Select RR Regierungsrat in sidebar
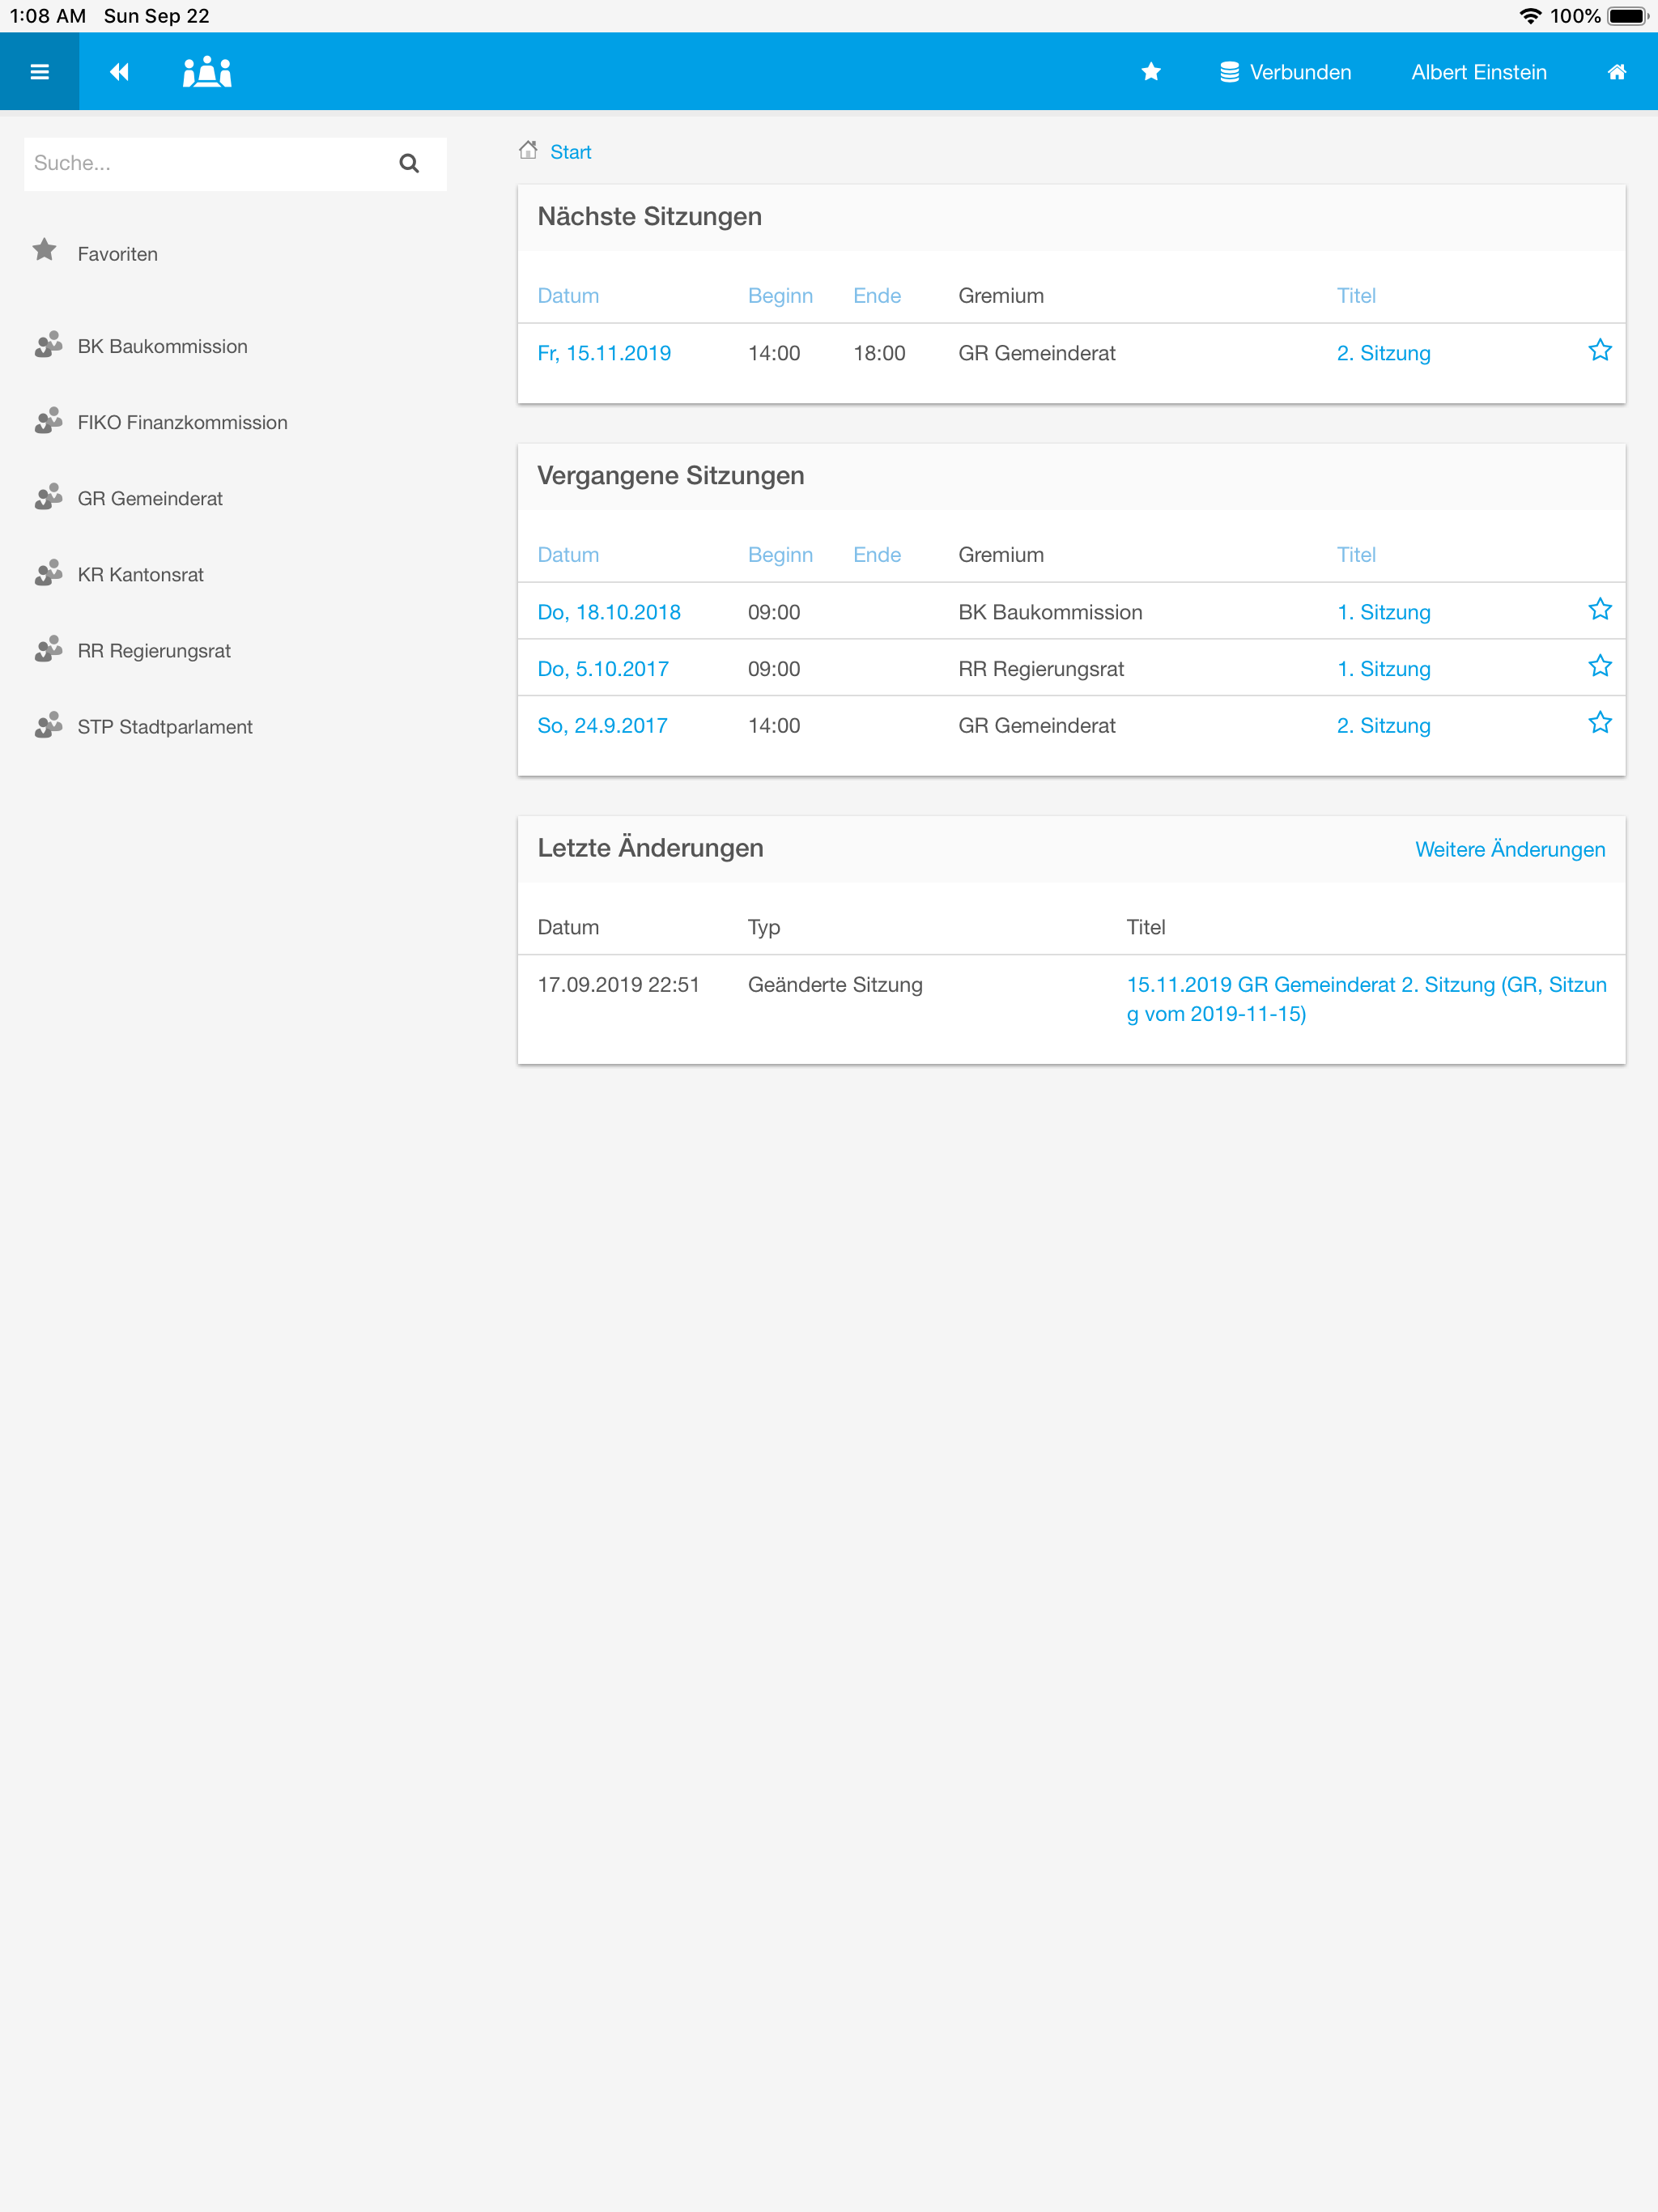Screen dimensions: 1658x2212 (154, 650)
